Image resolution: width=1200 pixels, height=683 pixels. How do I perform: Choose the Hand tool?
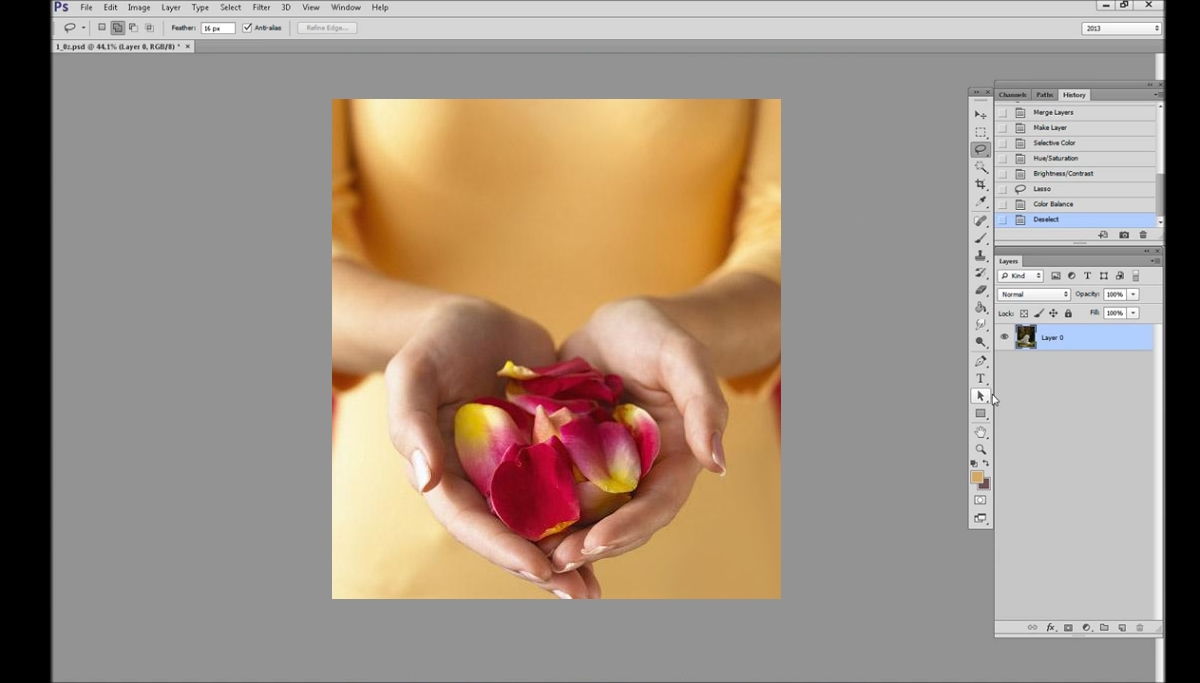(980, 432)
